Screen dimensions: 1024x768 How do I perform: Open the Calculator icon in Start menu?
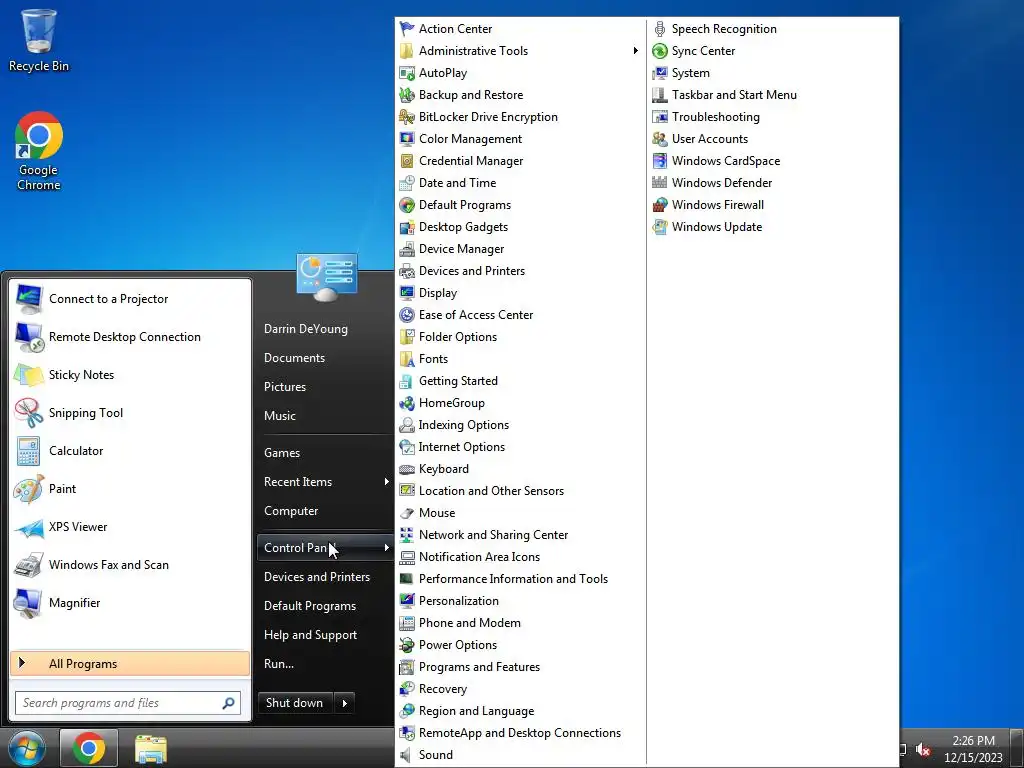(x=29, y=451)
